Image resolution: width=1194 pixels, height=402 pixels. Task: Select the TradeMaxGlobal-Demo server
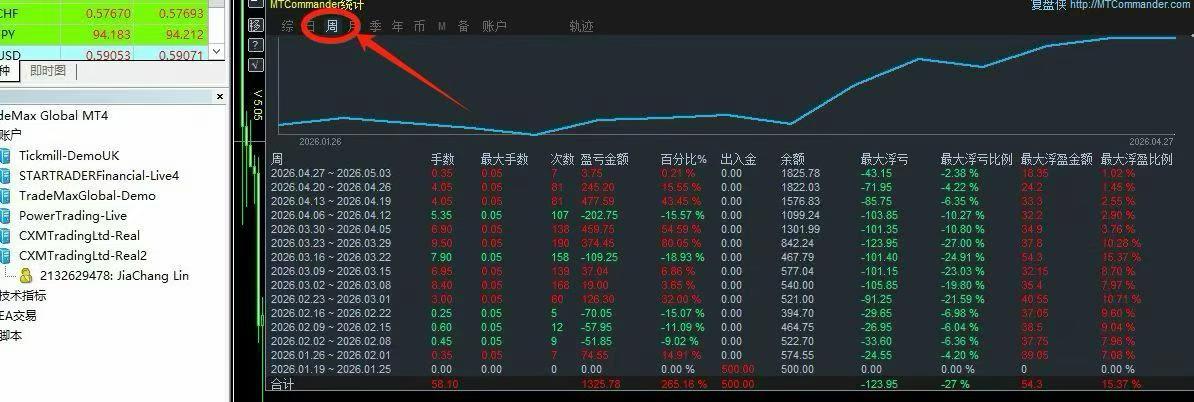(x=88, y=196)
